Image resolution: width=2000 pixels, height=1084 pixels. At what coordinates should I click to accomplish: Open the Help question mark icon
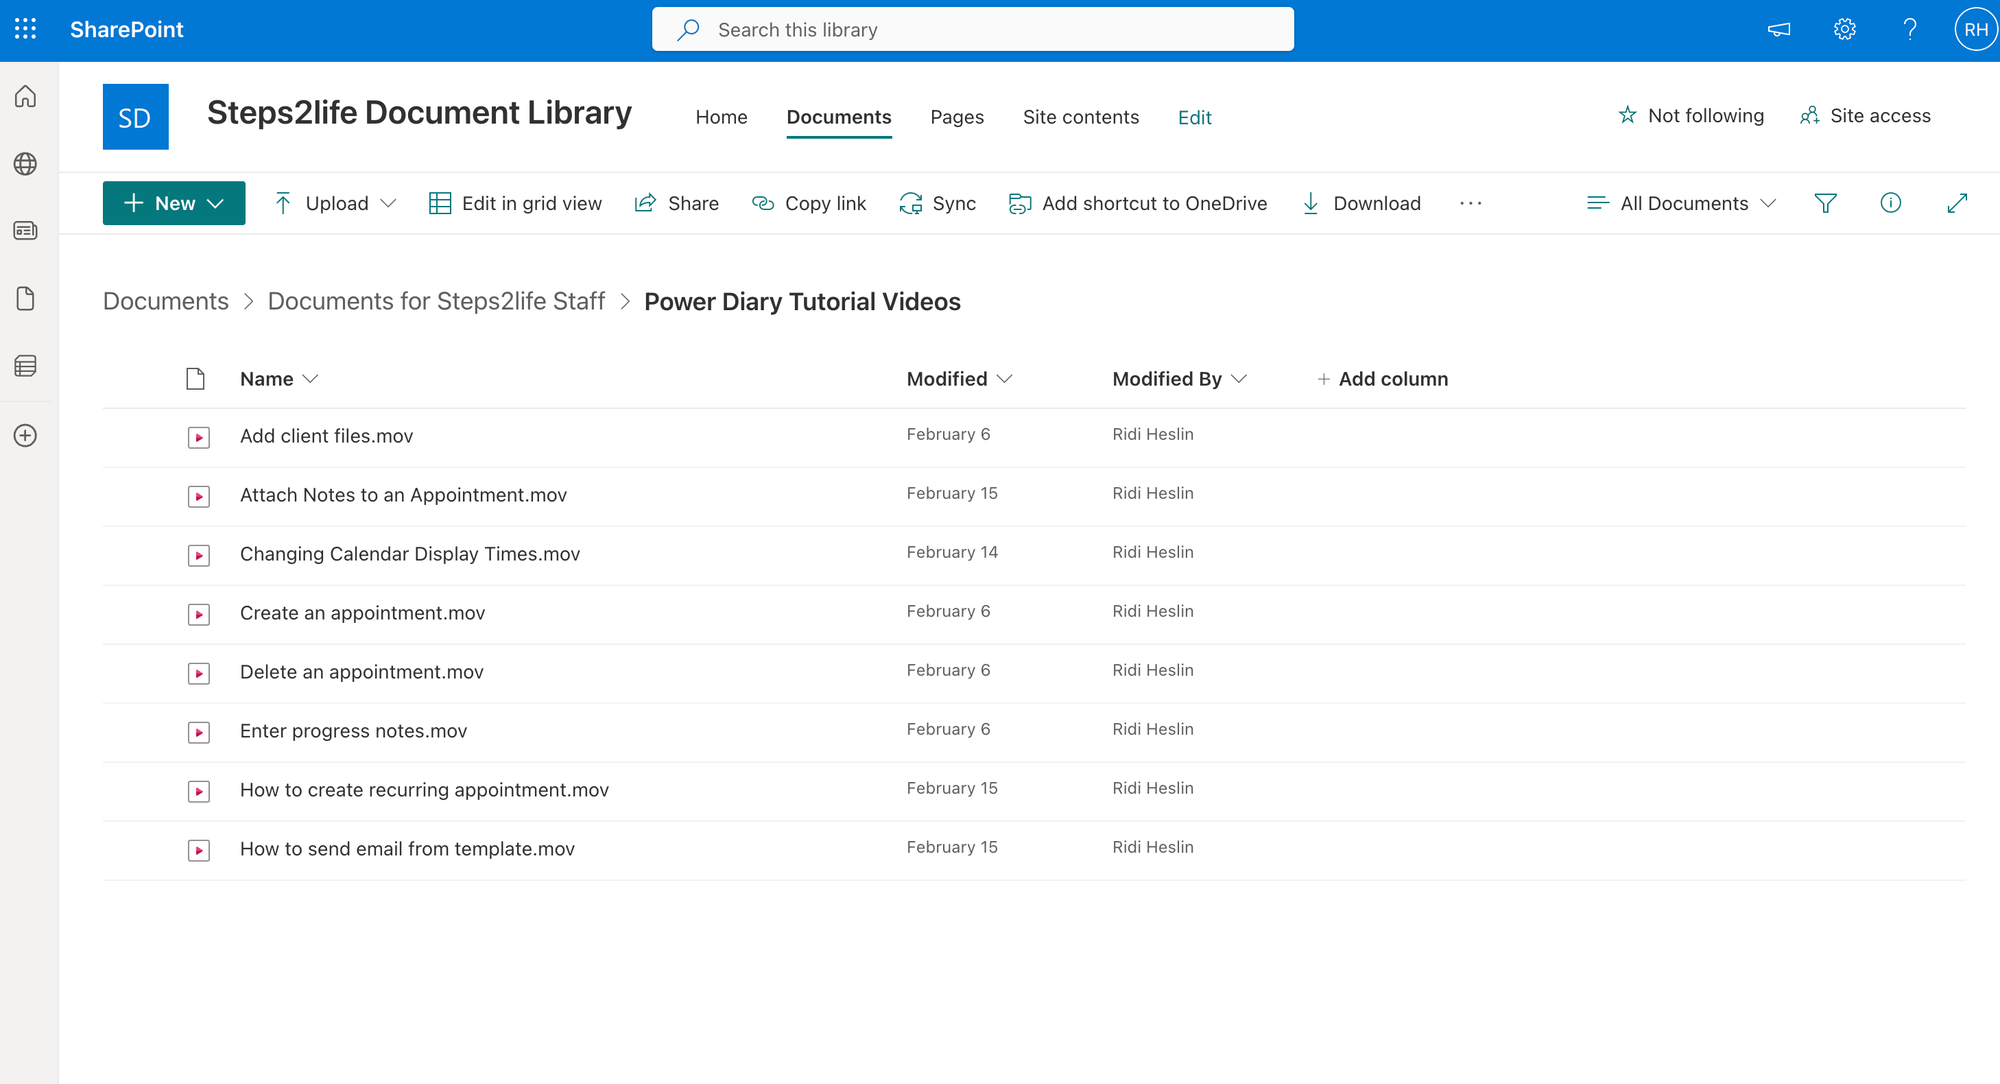tap(1910, 30)
